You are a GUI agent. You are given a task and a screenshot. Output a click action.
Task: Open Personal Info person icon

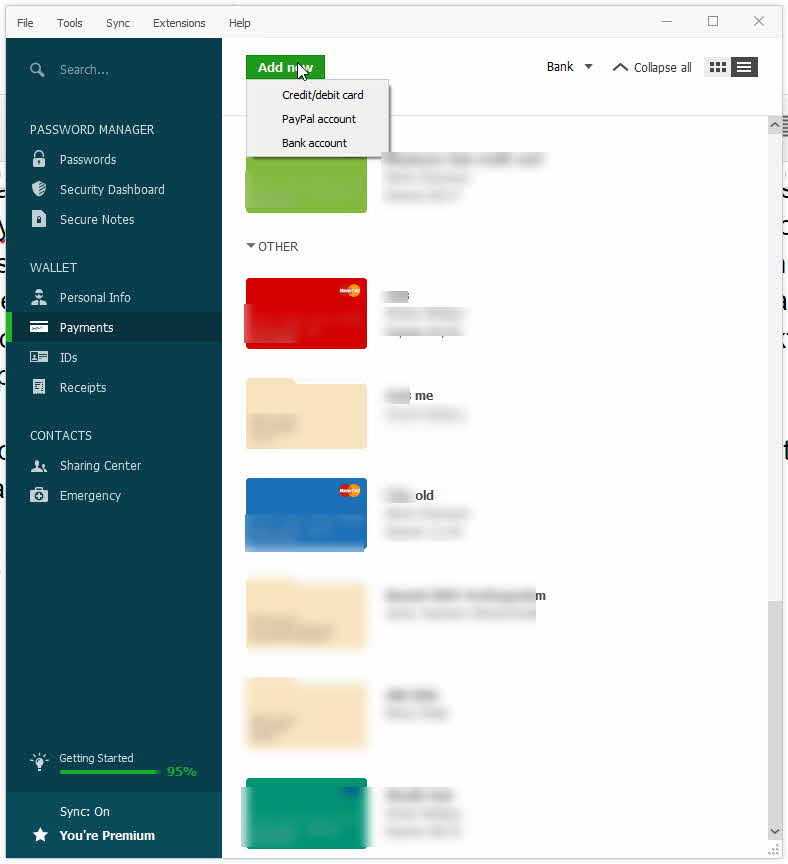pos(39,297)
